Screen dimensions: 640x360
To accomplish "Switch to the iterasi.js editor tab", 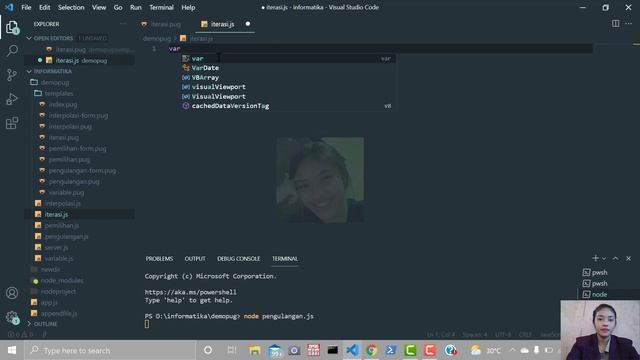I will coord(222,24).
